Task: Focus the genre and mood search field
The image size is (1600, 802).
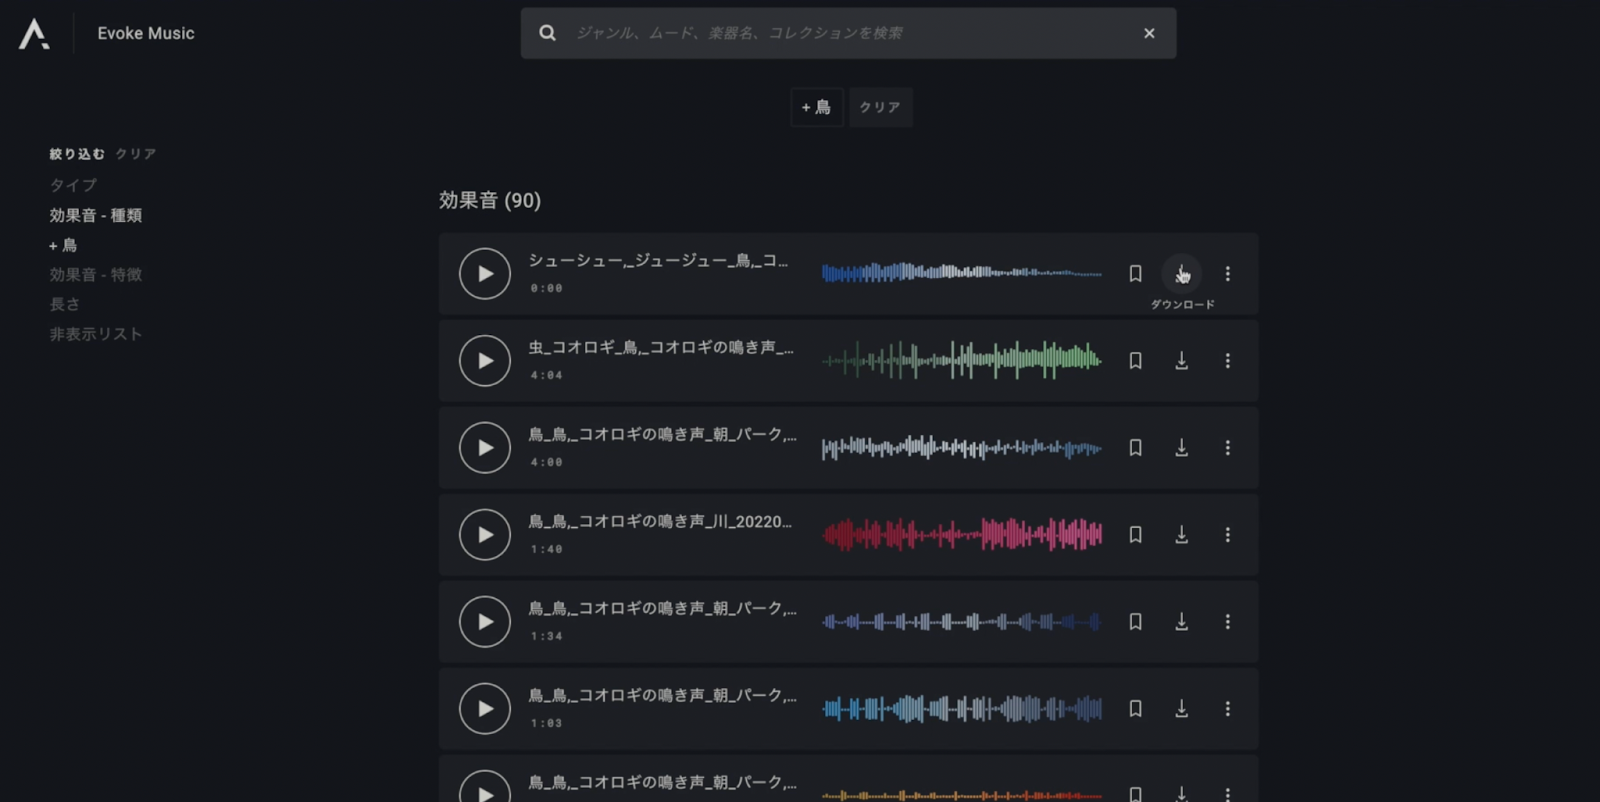Action: click(848, 33)
